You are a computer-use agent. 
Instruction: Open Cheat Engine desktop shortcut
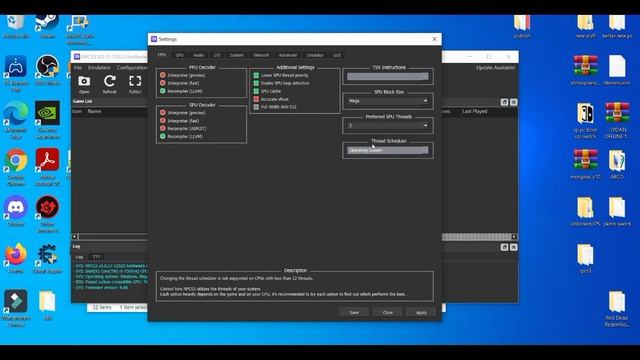(47, 259)
